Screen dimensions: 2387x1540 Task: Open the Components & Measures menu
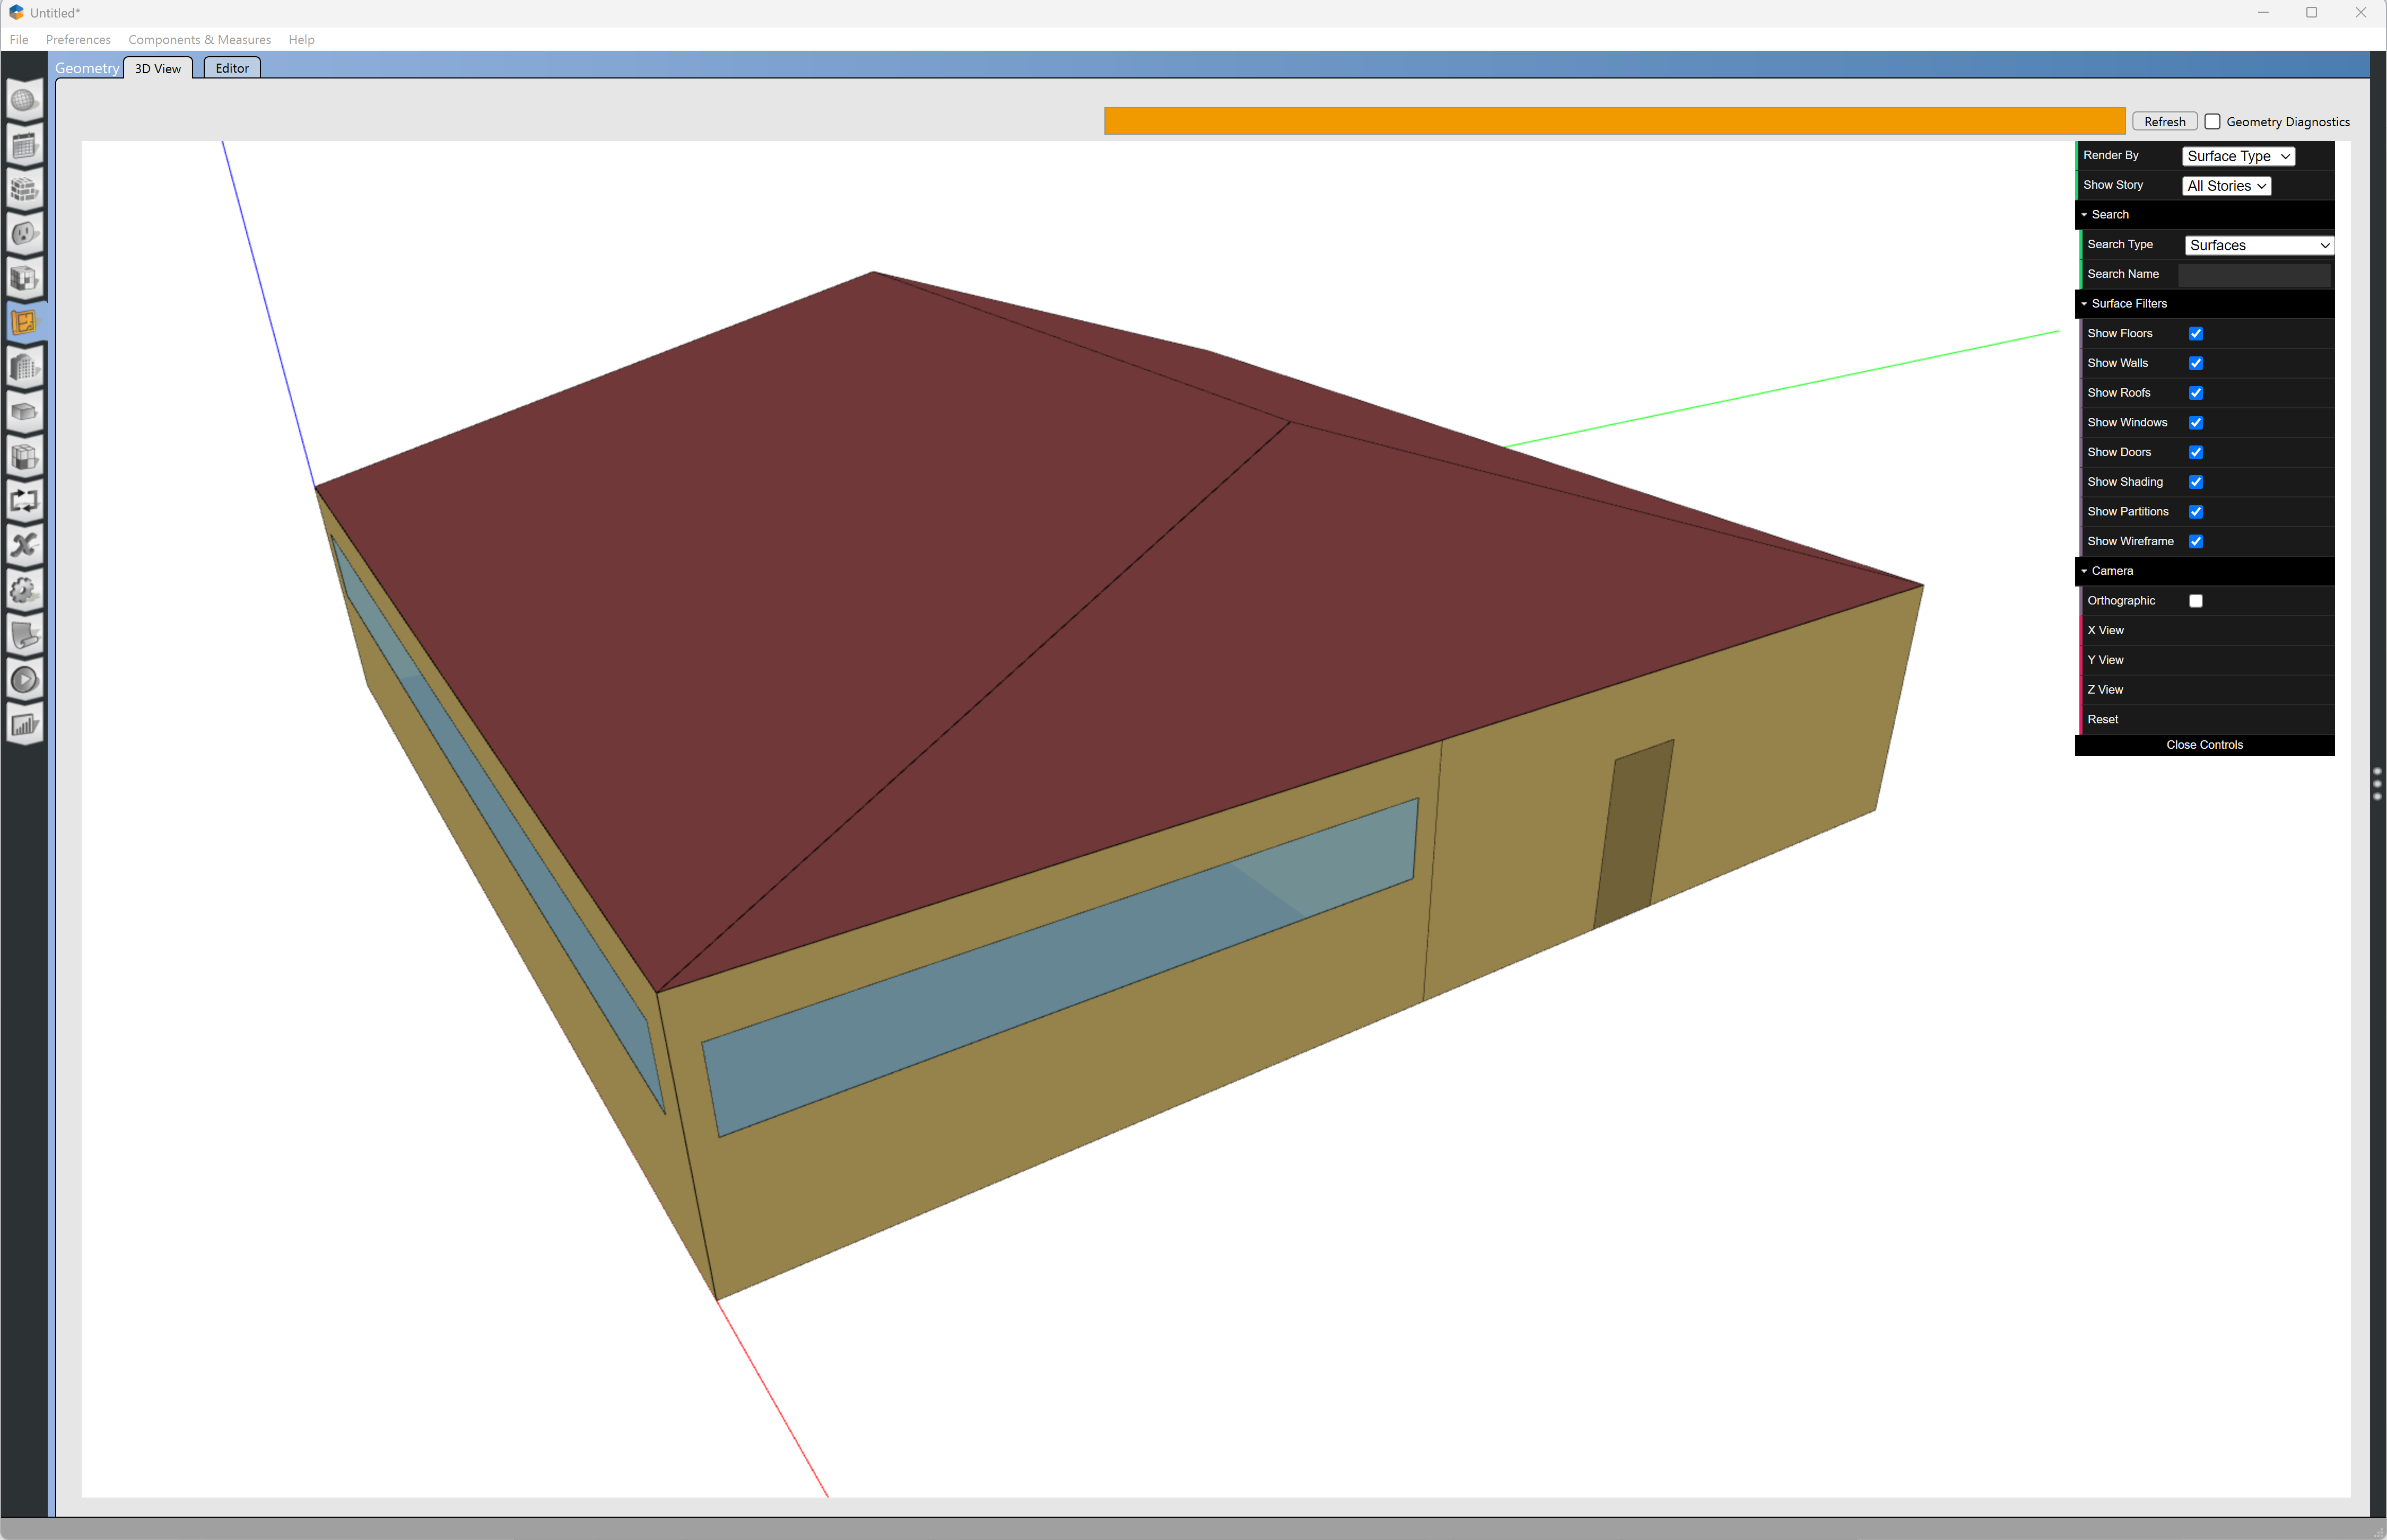(x=199, y=40)
